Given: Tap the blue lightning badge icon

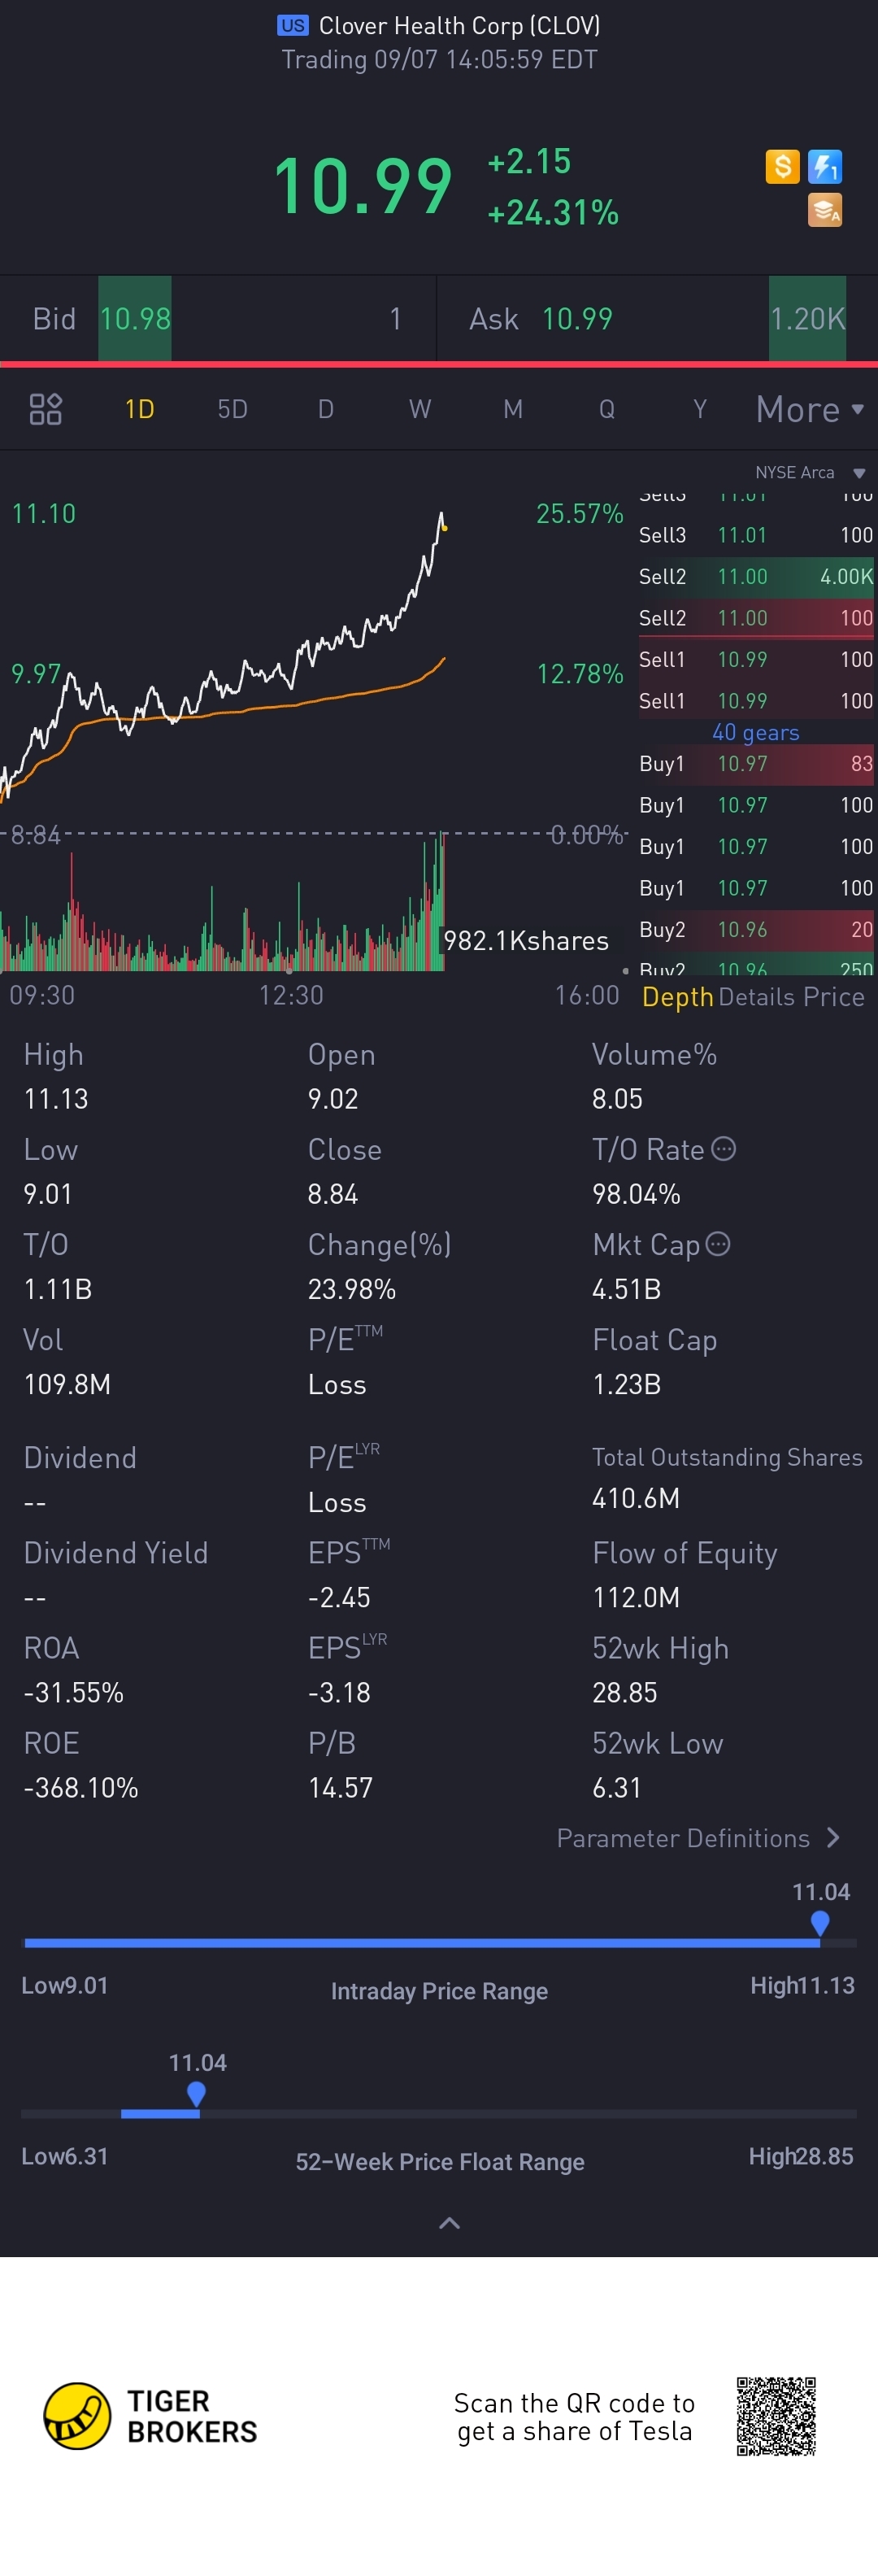Looking at the screenshot, I should coord(825,166).
